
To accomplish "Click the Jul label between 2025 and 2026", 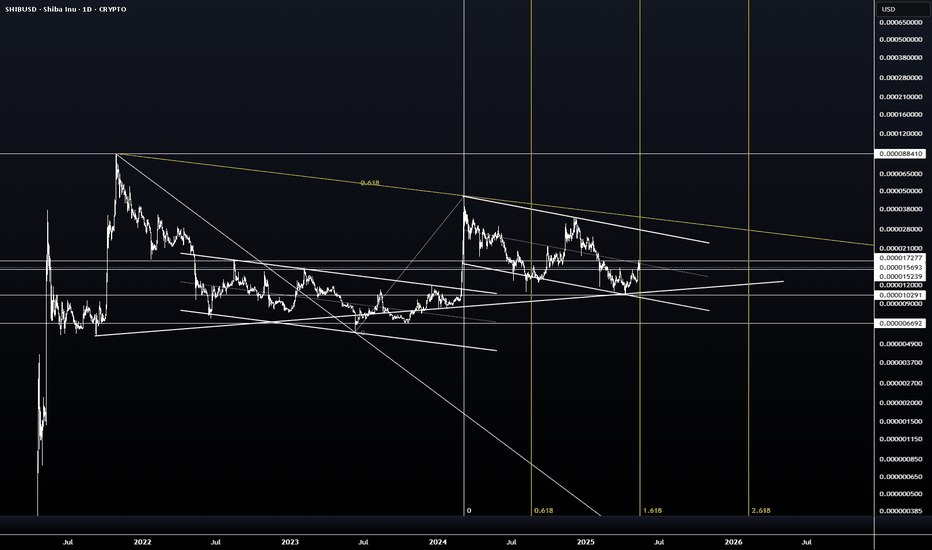I will pos(659,542).
